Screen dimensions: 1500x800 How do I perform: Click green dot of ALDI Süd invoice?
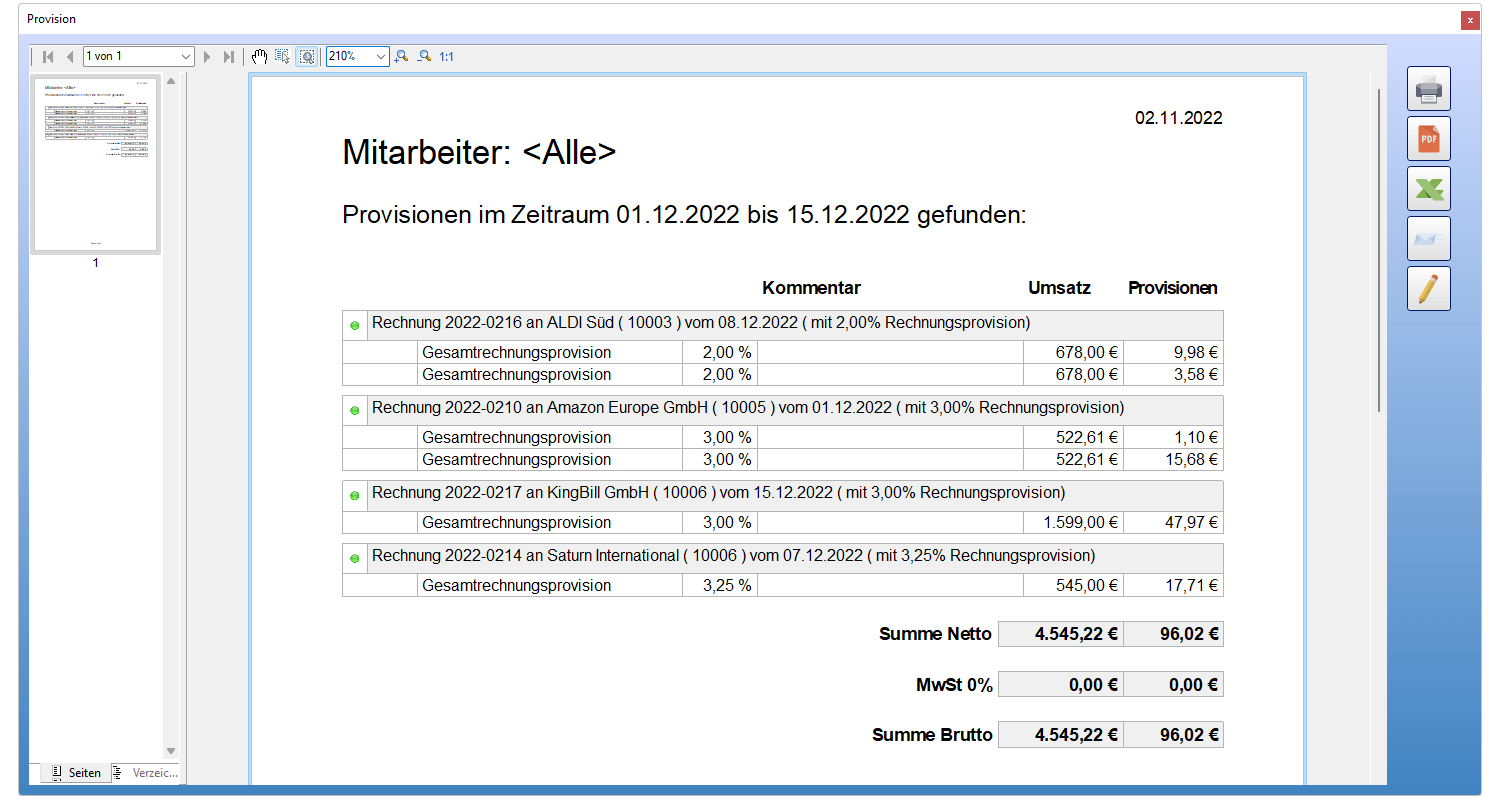point(355,326)
